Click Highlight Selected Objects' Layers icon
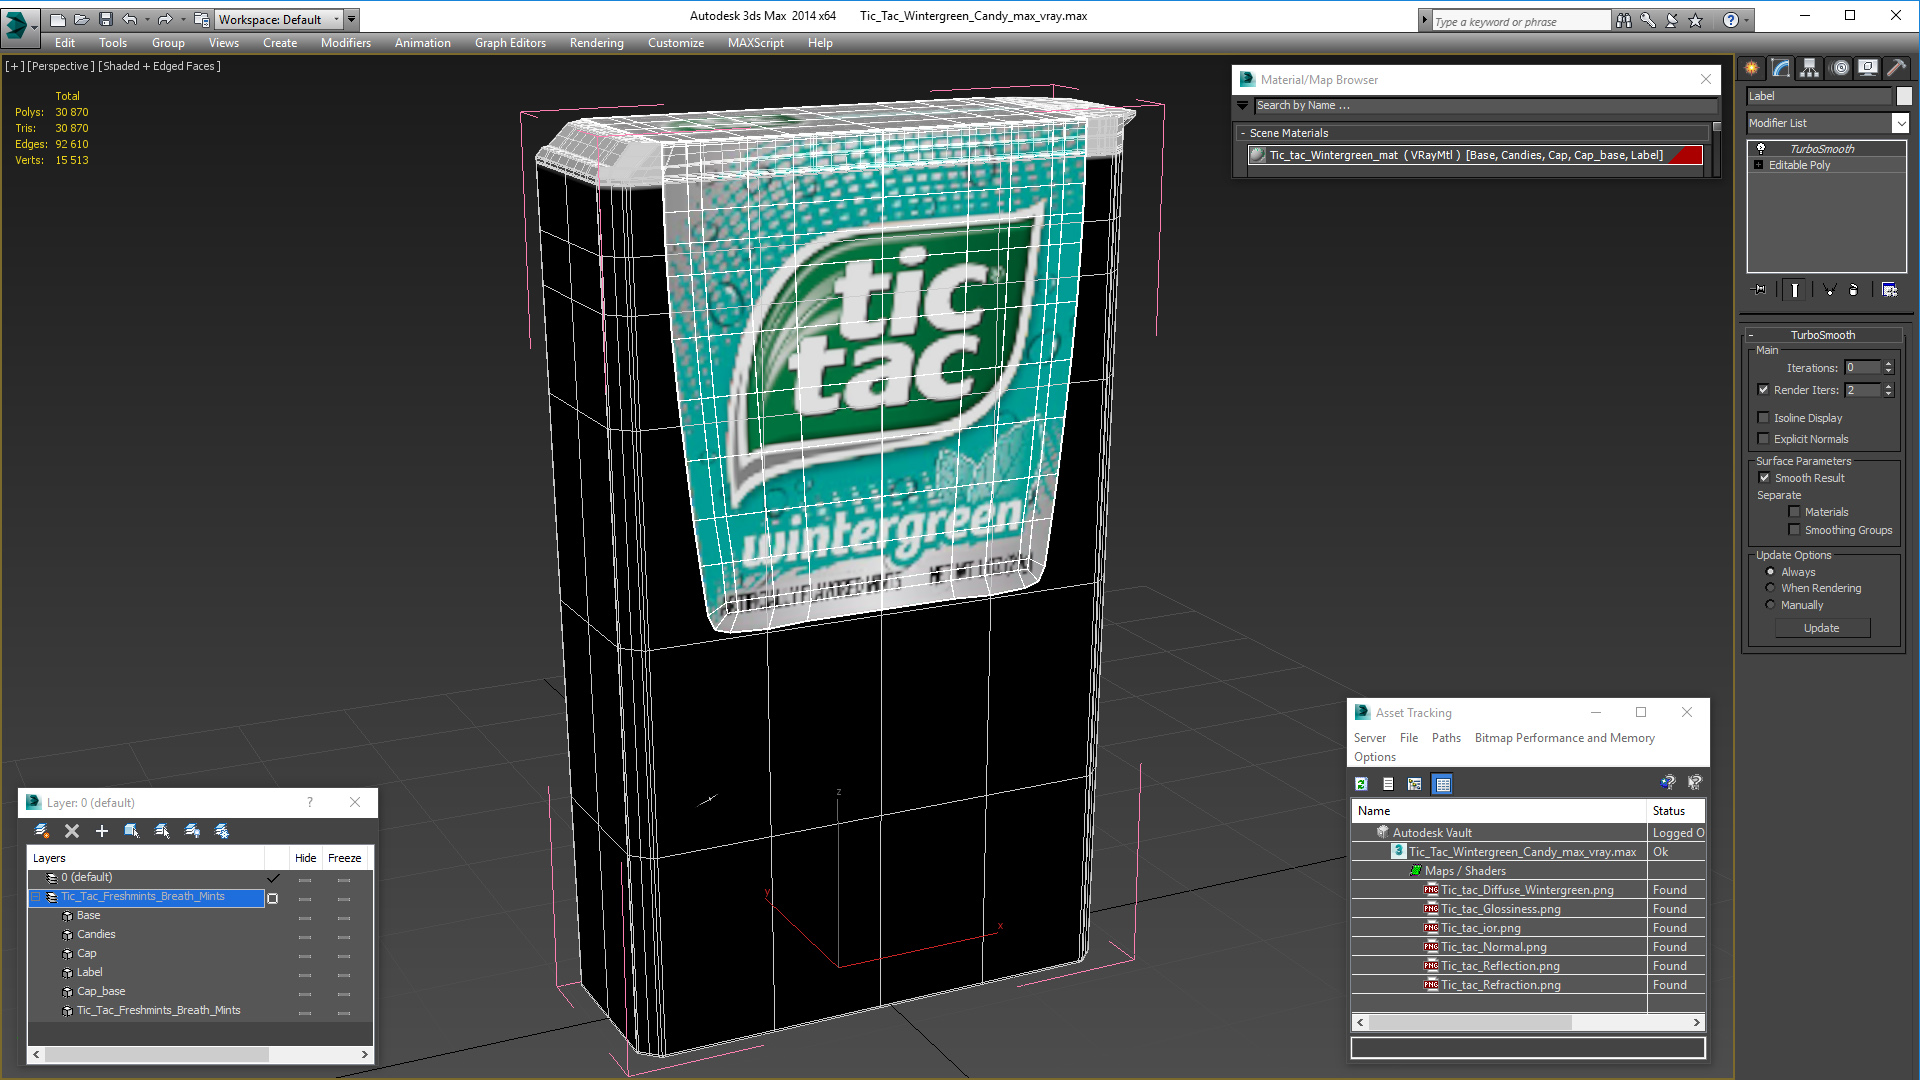The image size is (1920, 1080). click(x=162, y=831)
